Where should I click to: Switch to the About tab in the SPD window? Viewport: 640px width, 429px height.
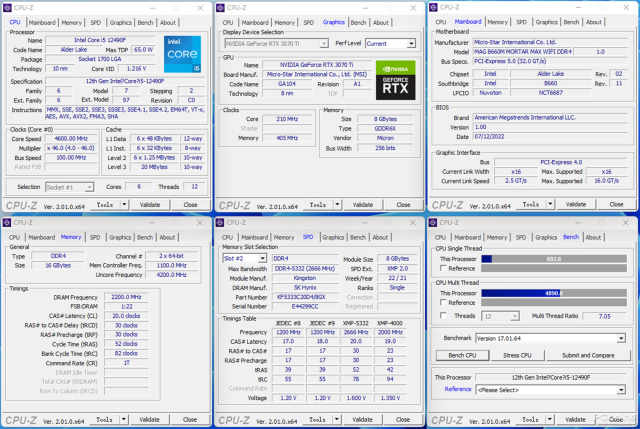pos(380,237)
